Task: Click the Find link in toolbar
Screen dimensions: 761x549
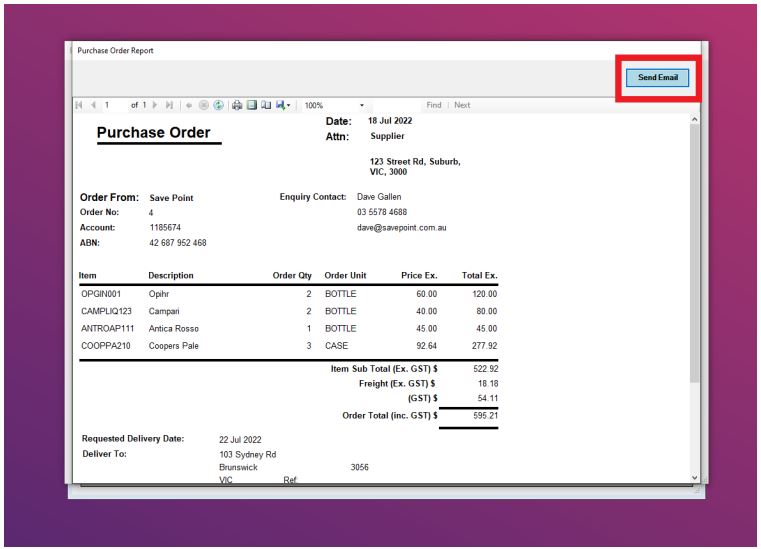Action: (434, 105)
